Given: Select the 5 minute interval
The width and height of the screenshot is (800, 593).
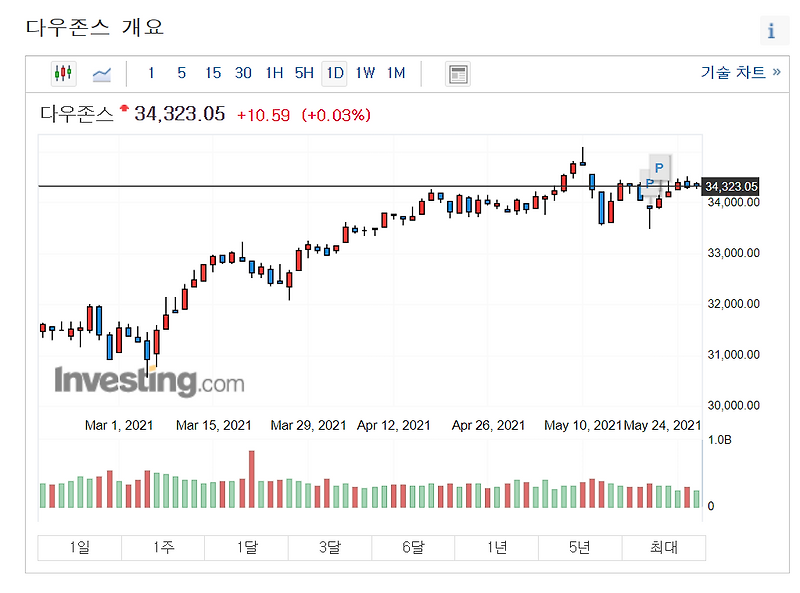Looking at the screenshot, I should point(182,73).
